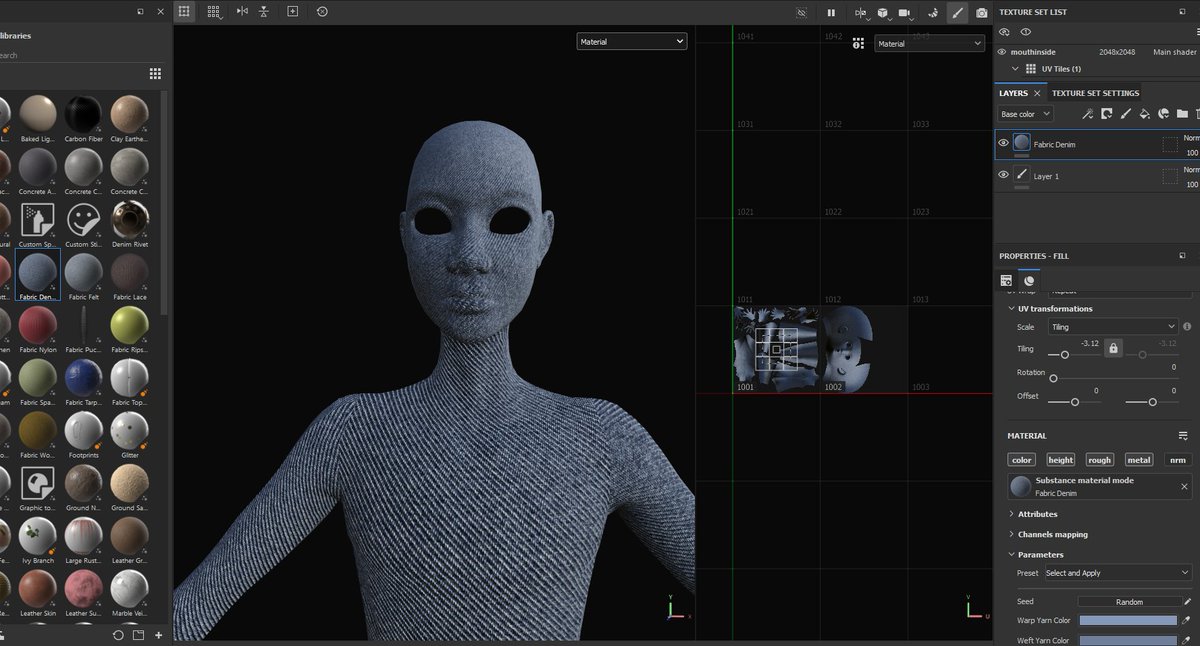Screen dimensions: 1200x646
Task: Hide the Fabric Denim layer
Action: pyautogui.click(x=1003, y=143)
